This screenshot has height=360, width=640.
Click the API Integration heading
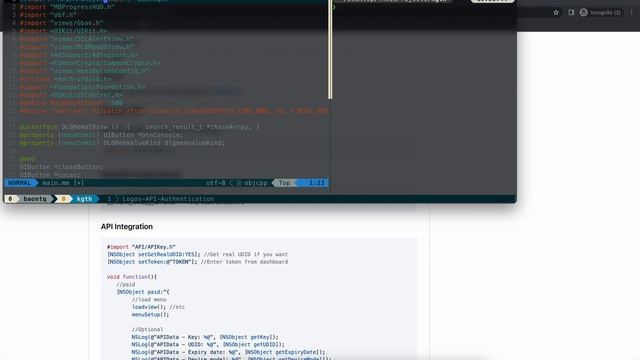click(x=127, y=227)
